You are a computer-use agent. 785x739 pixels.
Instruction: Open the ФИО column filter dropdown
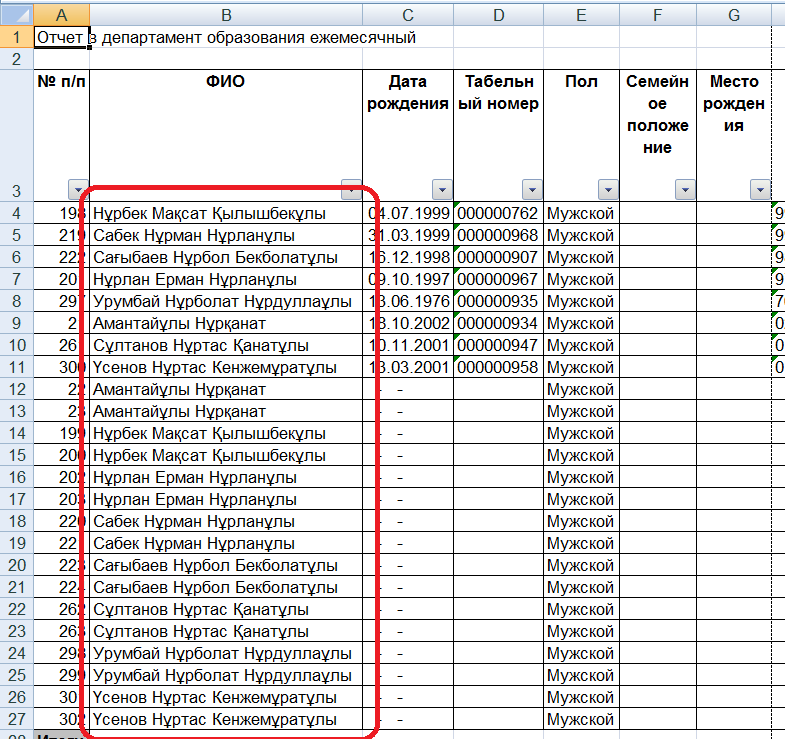[x=350, y=190]
